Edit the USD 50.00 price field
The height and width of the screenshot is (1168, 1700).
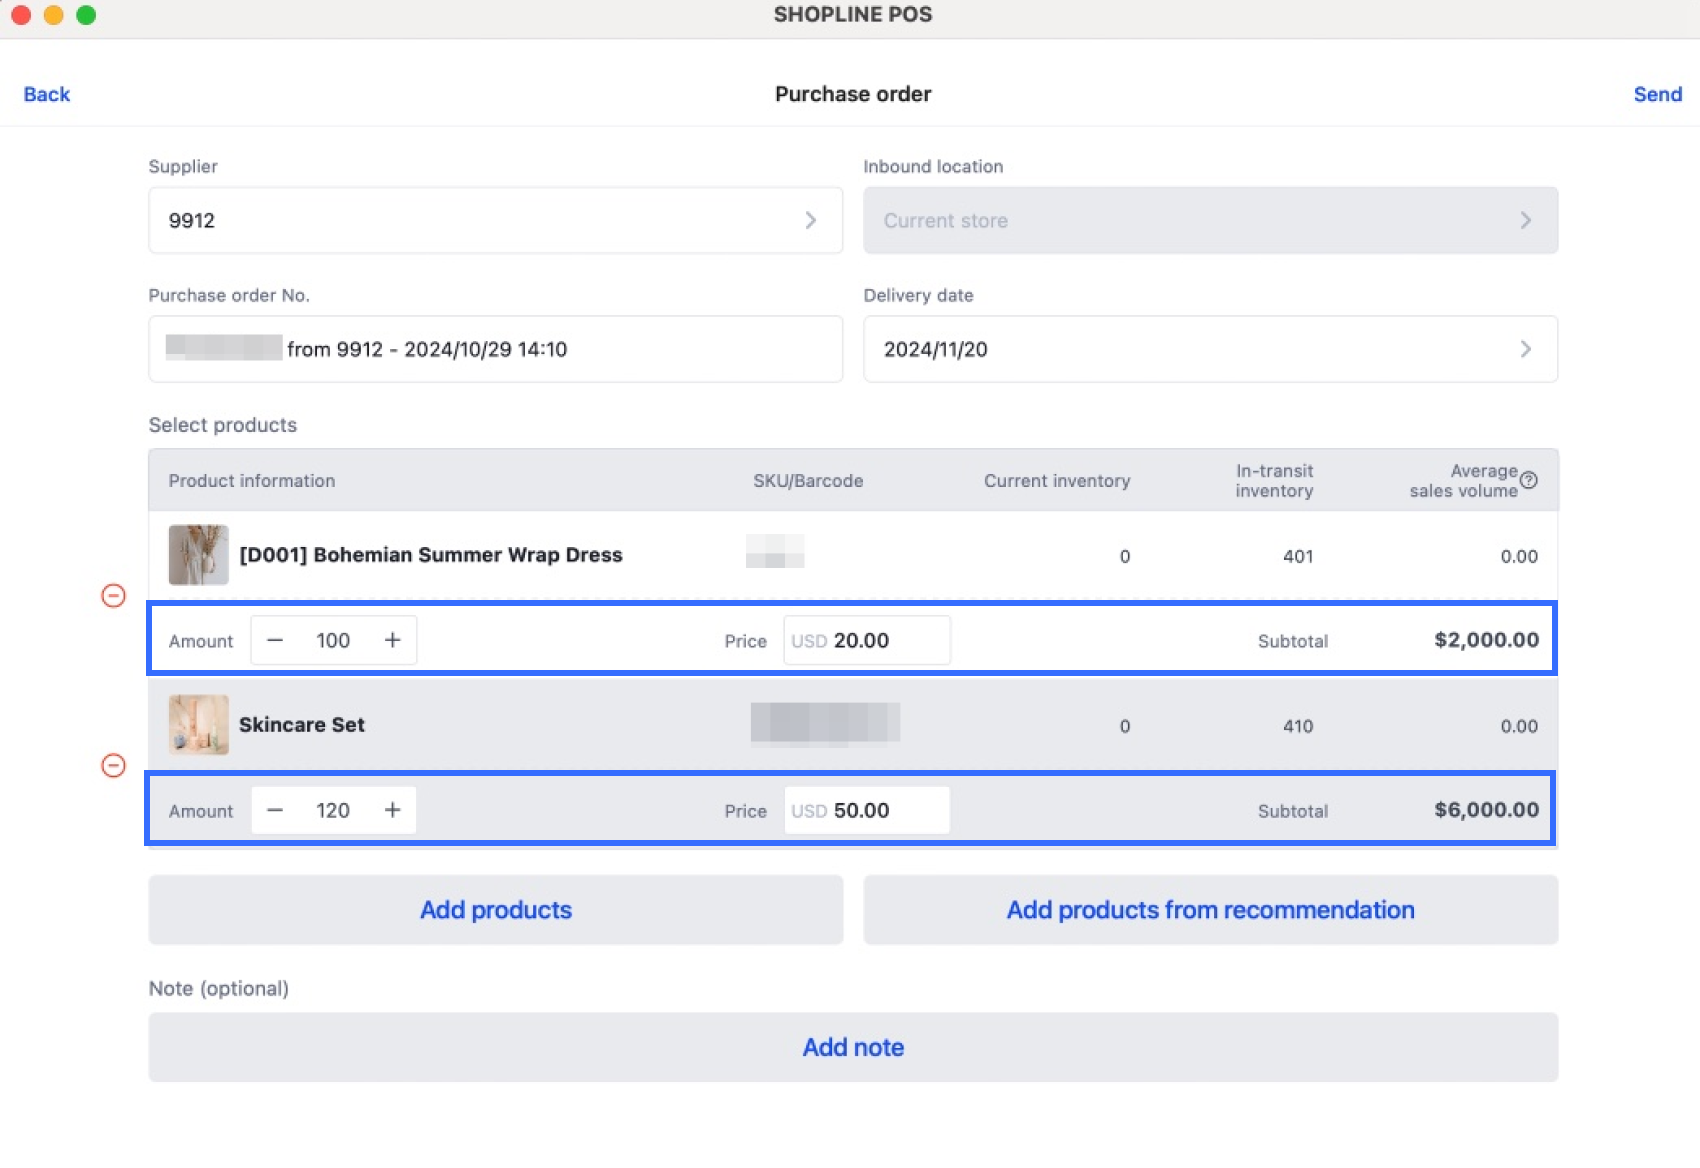tap(866, 811)
